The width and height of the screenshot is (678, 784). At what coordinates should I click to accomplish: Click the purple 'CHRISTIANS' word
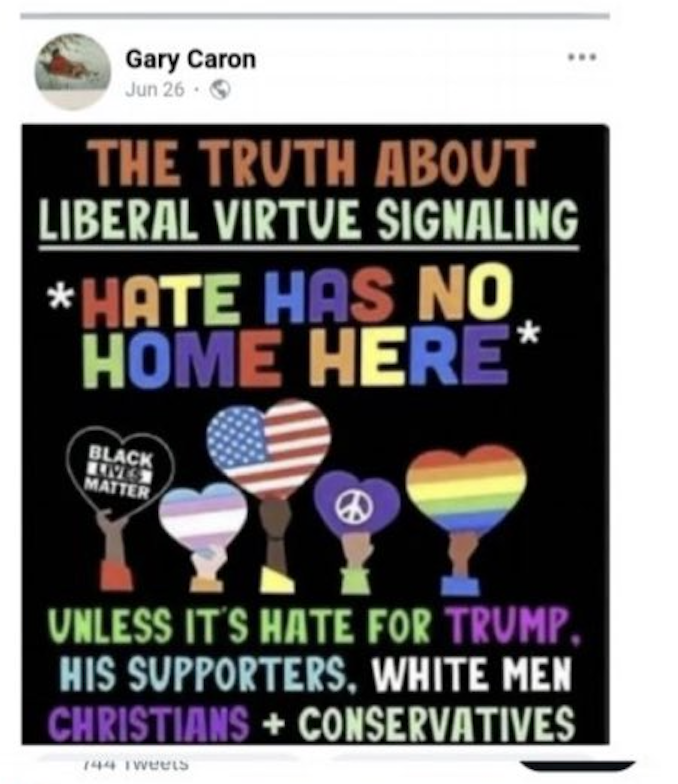click(x=148, y=723)
